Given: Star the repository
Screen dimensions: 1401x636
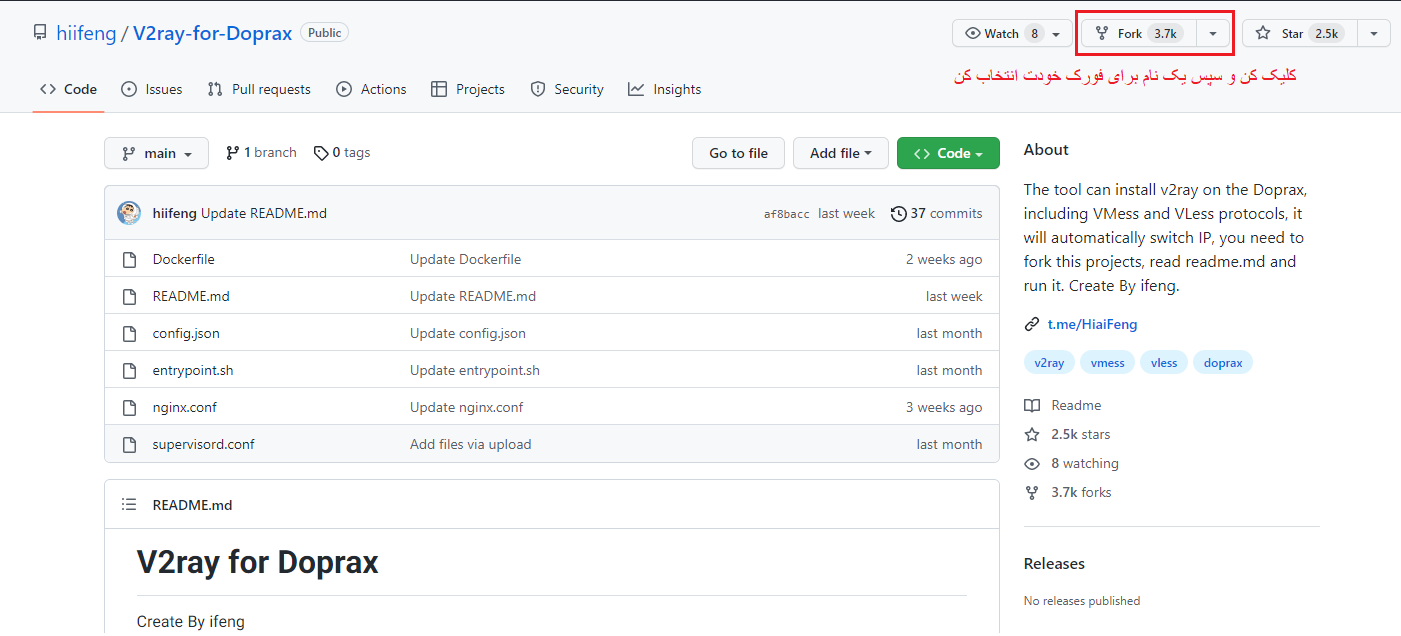Looking at the screenshot, I should click(x=1300, y=33).
